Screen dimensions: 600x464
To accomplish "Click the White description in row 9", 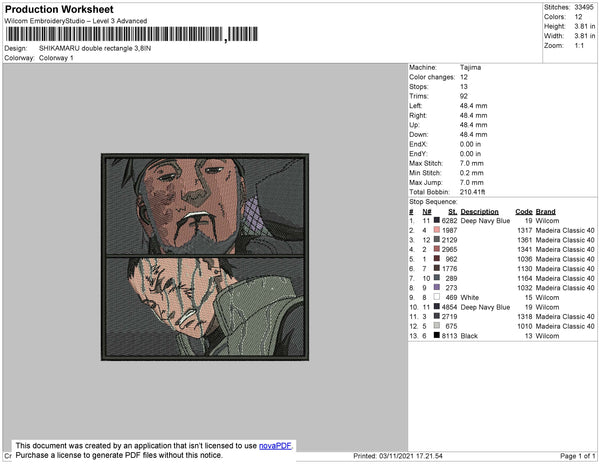I will coord(470,297).
